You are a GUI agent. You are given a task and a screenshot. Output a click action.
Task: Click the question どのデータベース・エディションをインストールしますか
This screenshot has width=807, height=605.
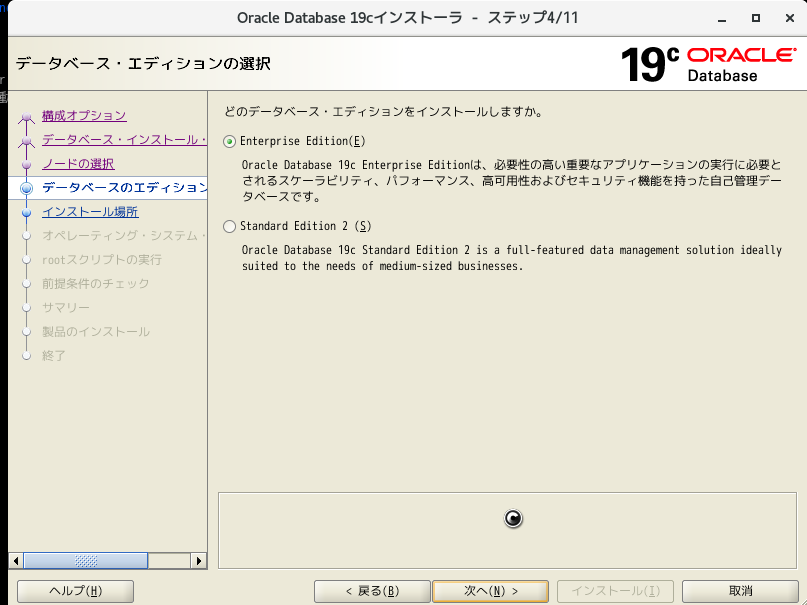[384, 112]
